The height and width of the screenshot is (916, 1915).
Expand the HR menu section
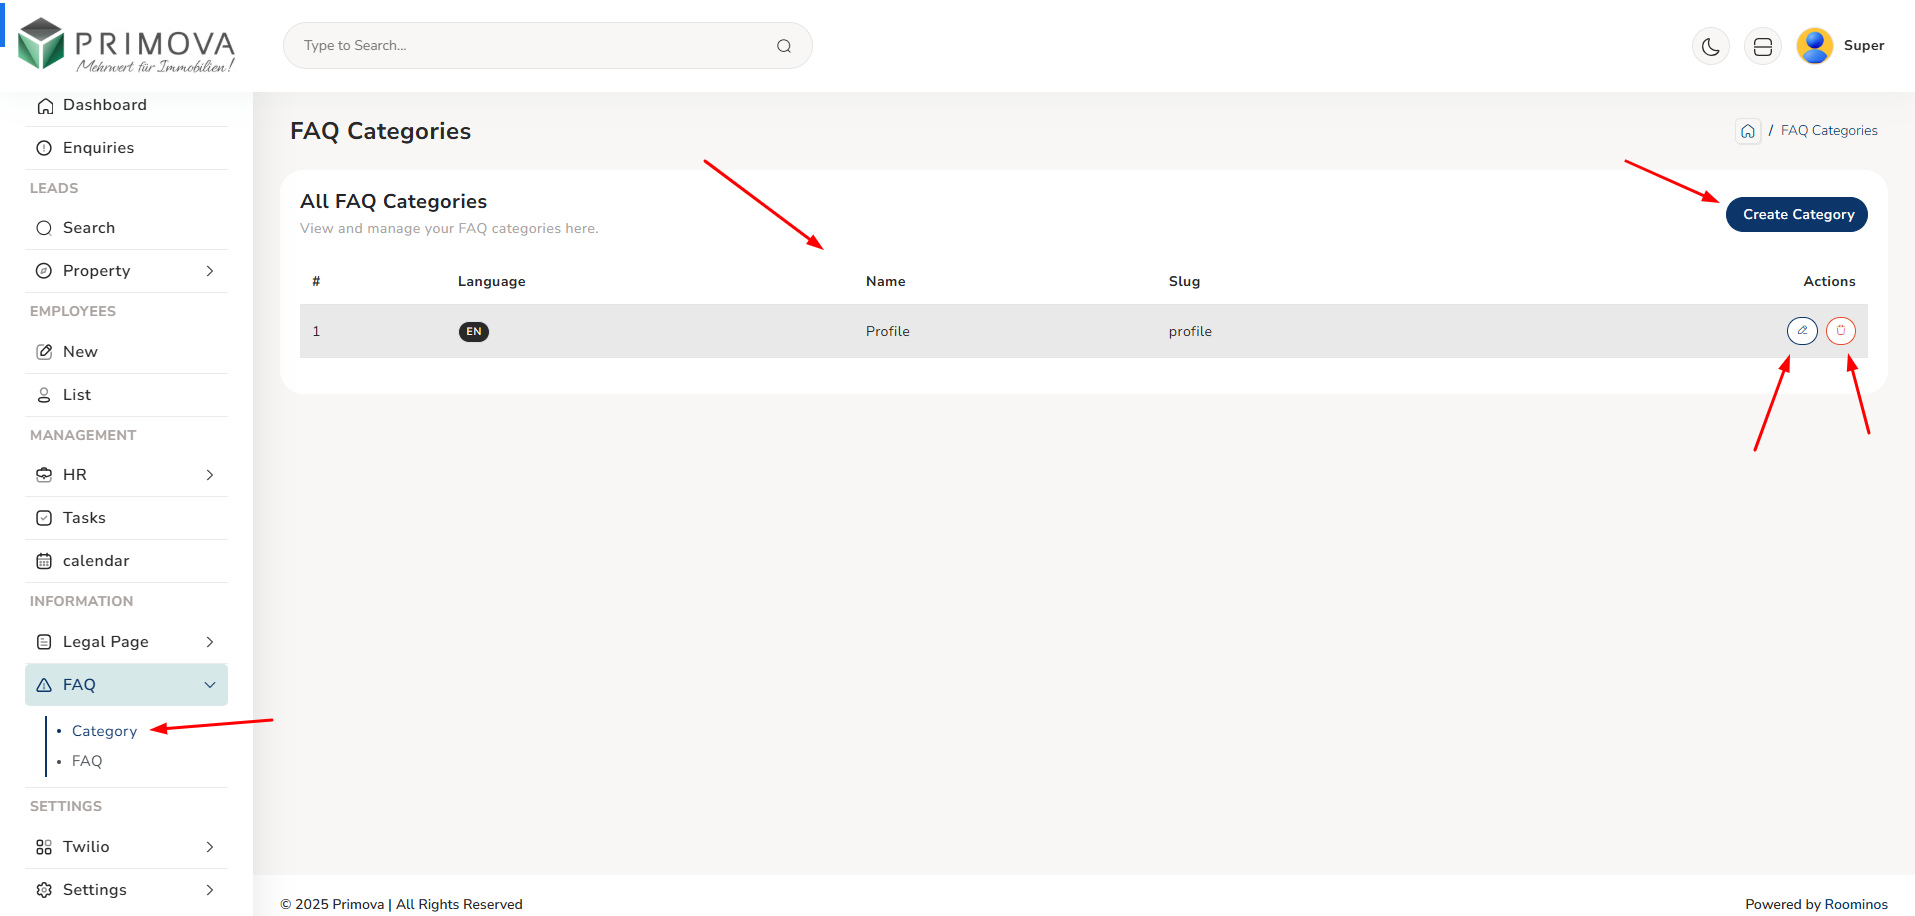point(126,475)
